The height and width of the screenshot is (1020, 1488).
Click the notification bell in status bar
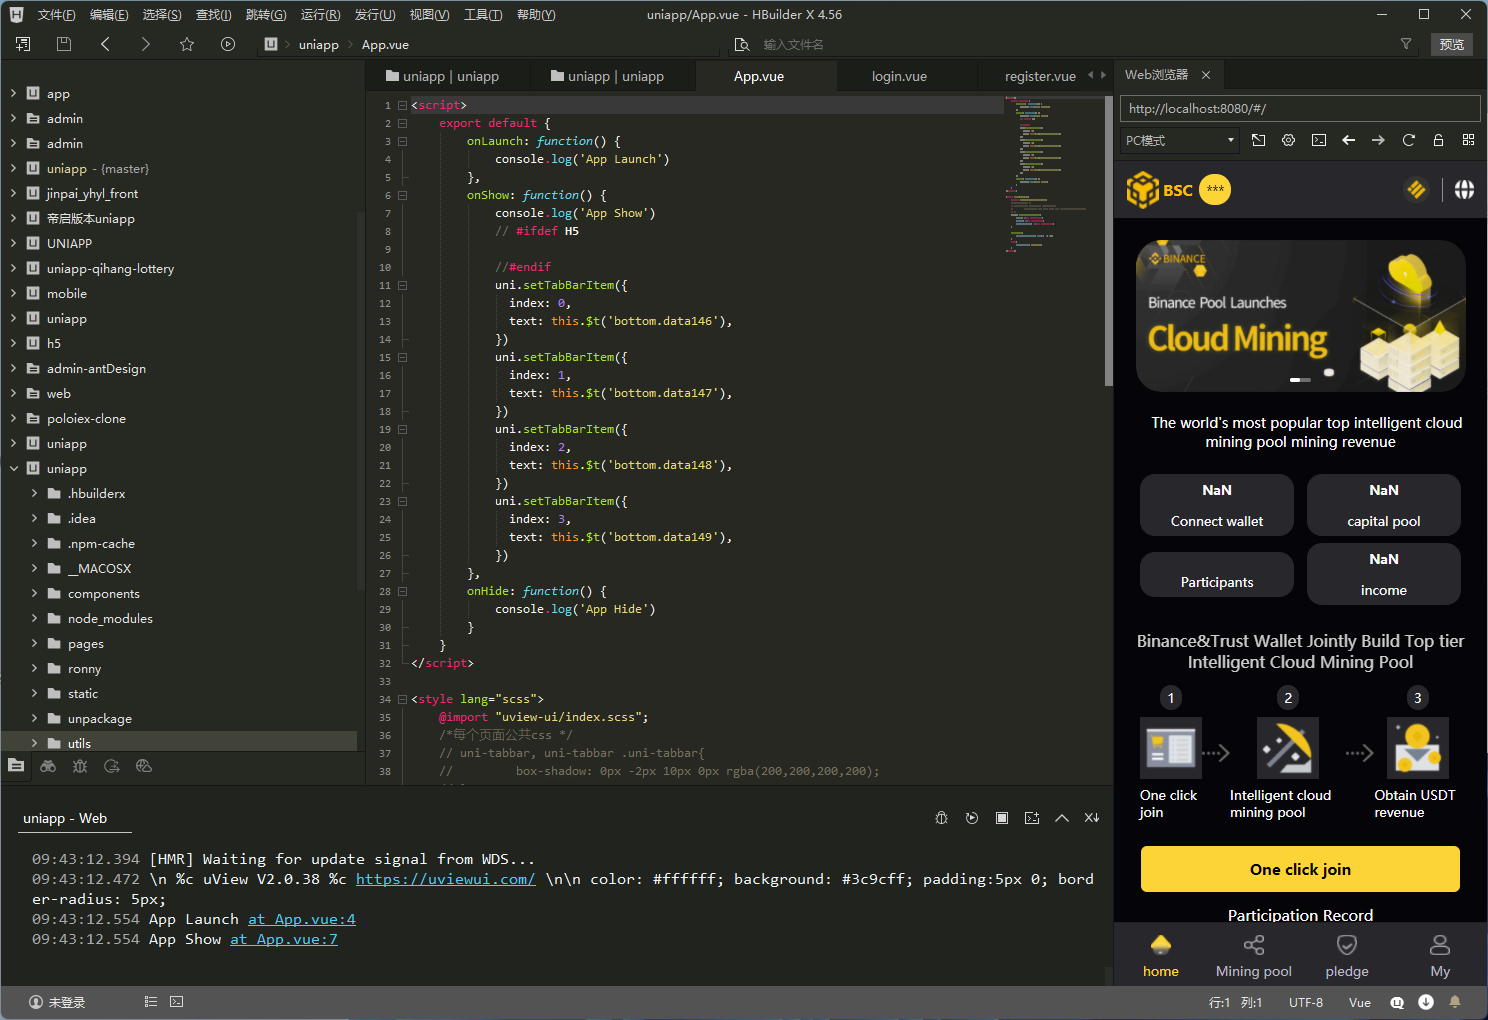[x=1455, y=1002]
